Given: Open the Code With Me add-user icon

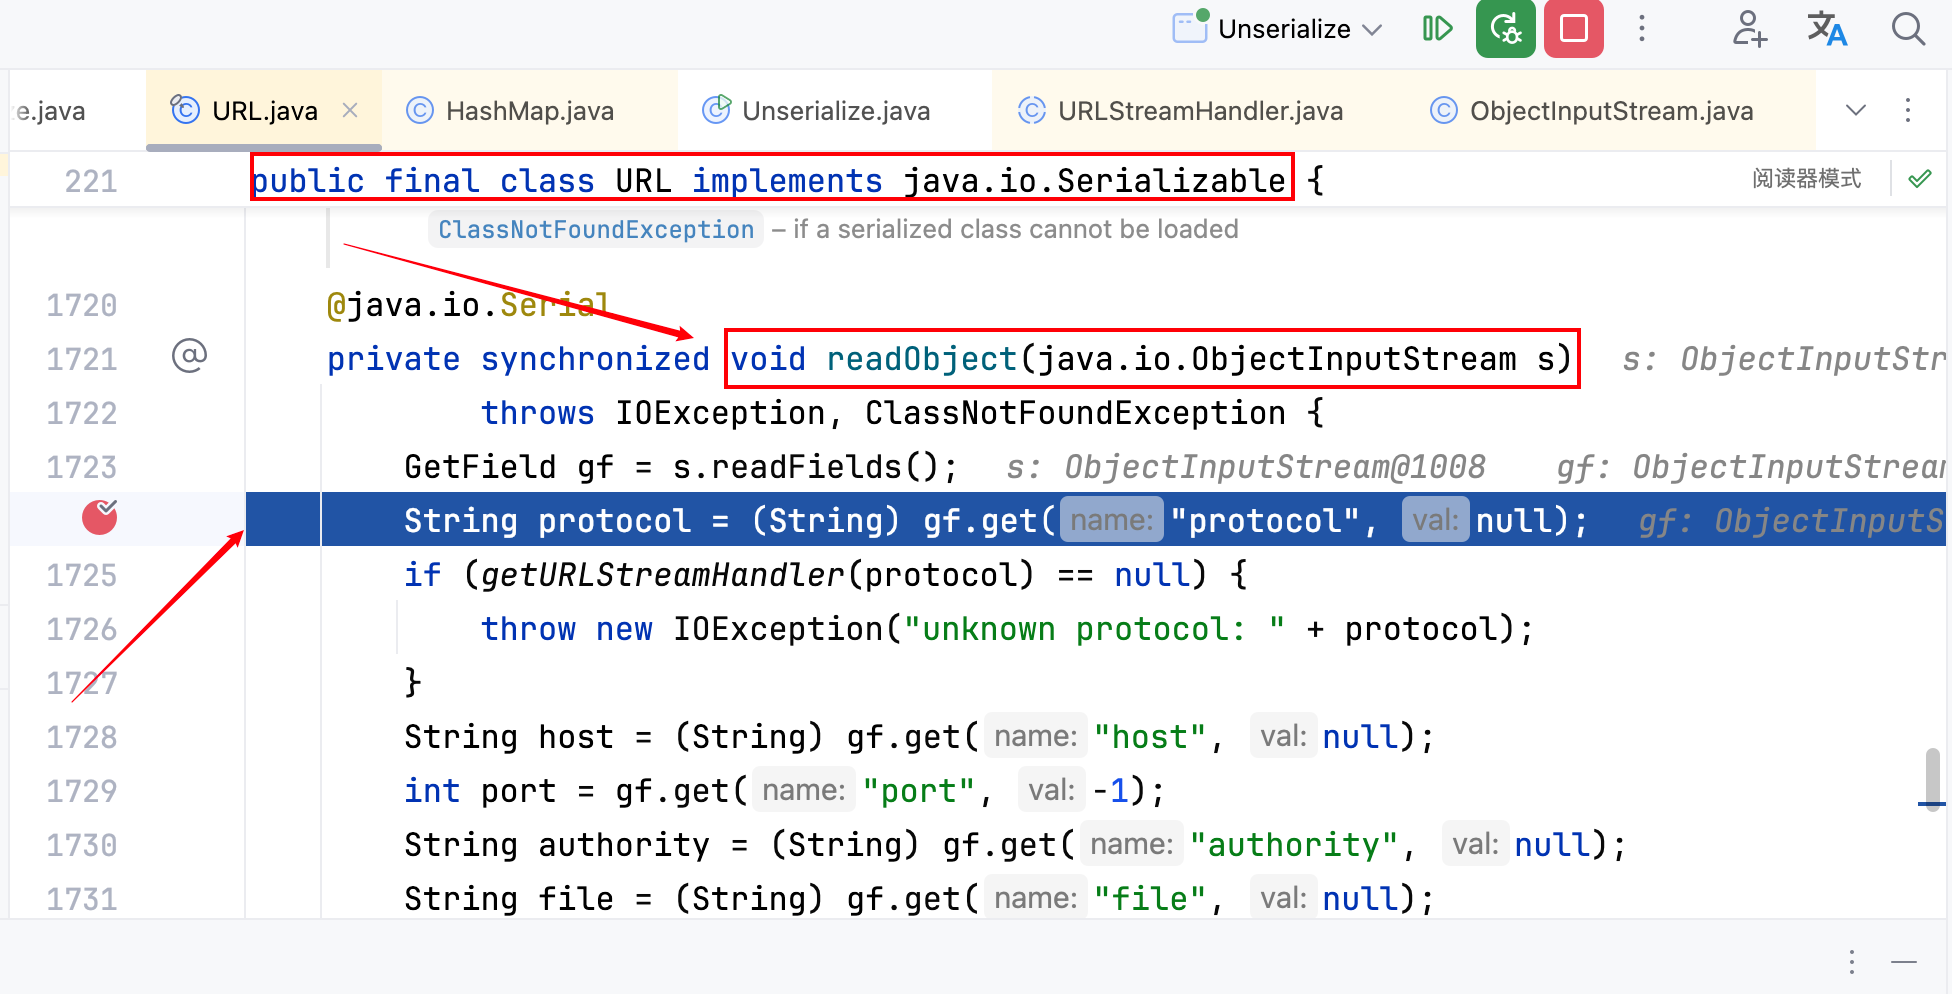Looking at the screenshot, I should click(1749, 29).
